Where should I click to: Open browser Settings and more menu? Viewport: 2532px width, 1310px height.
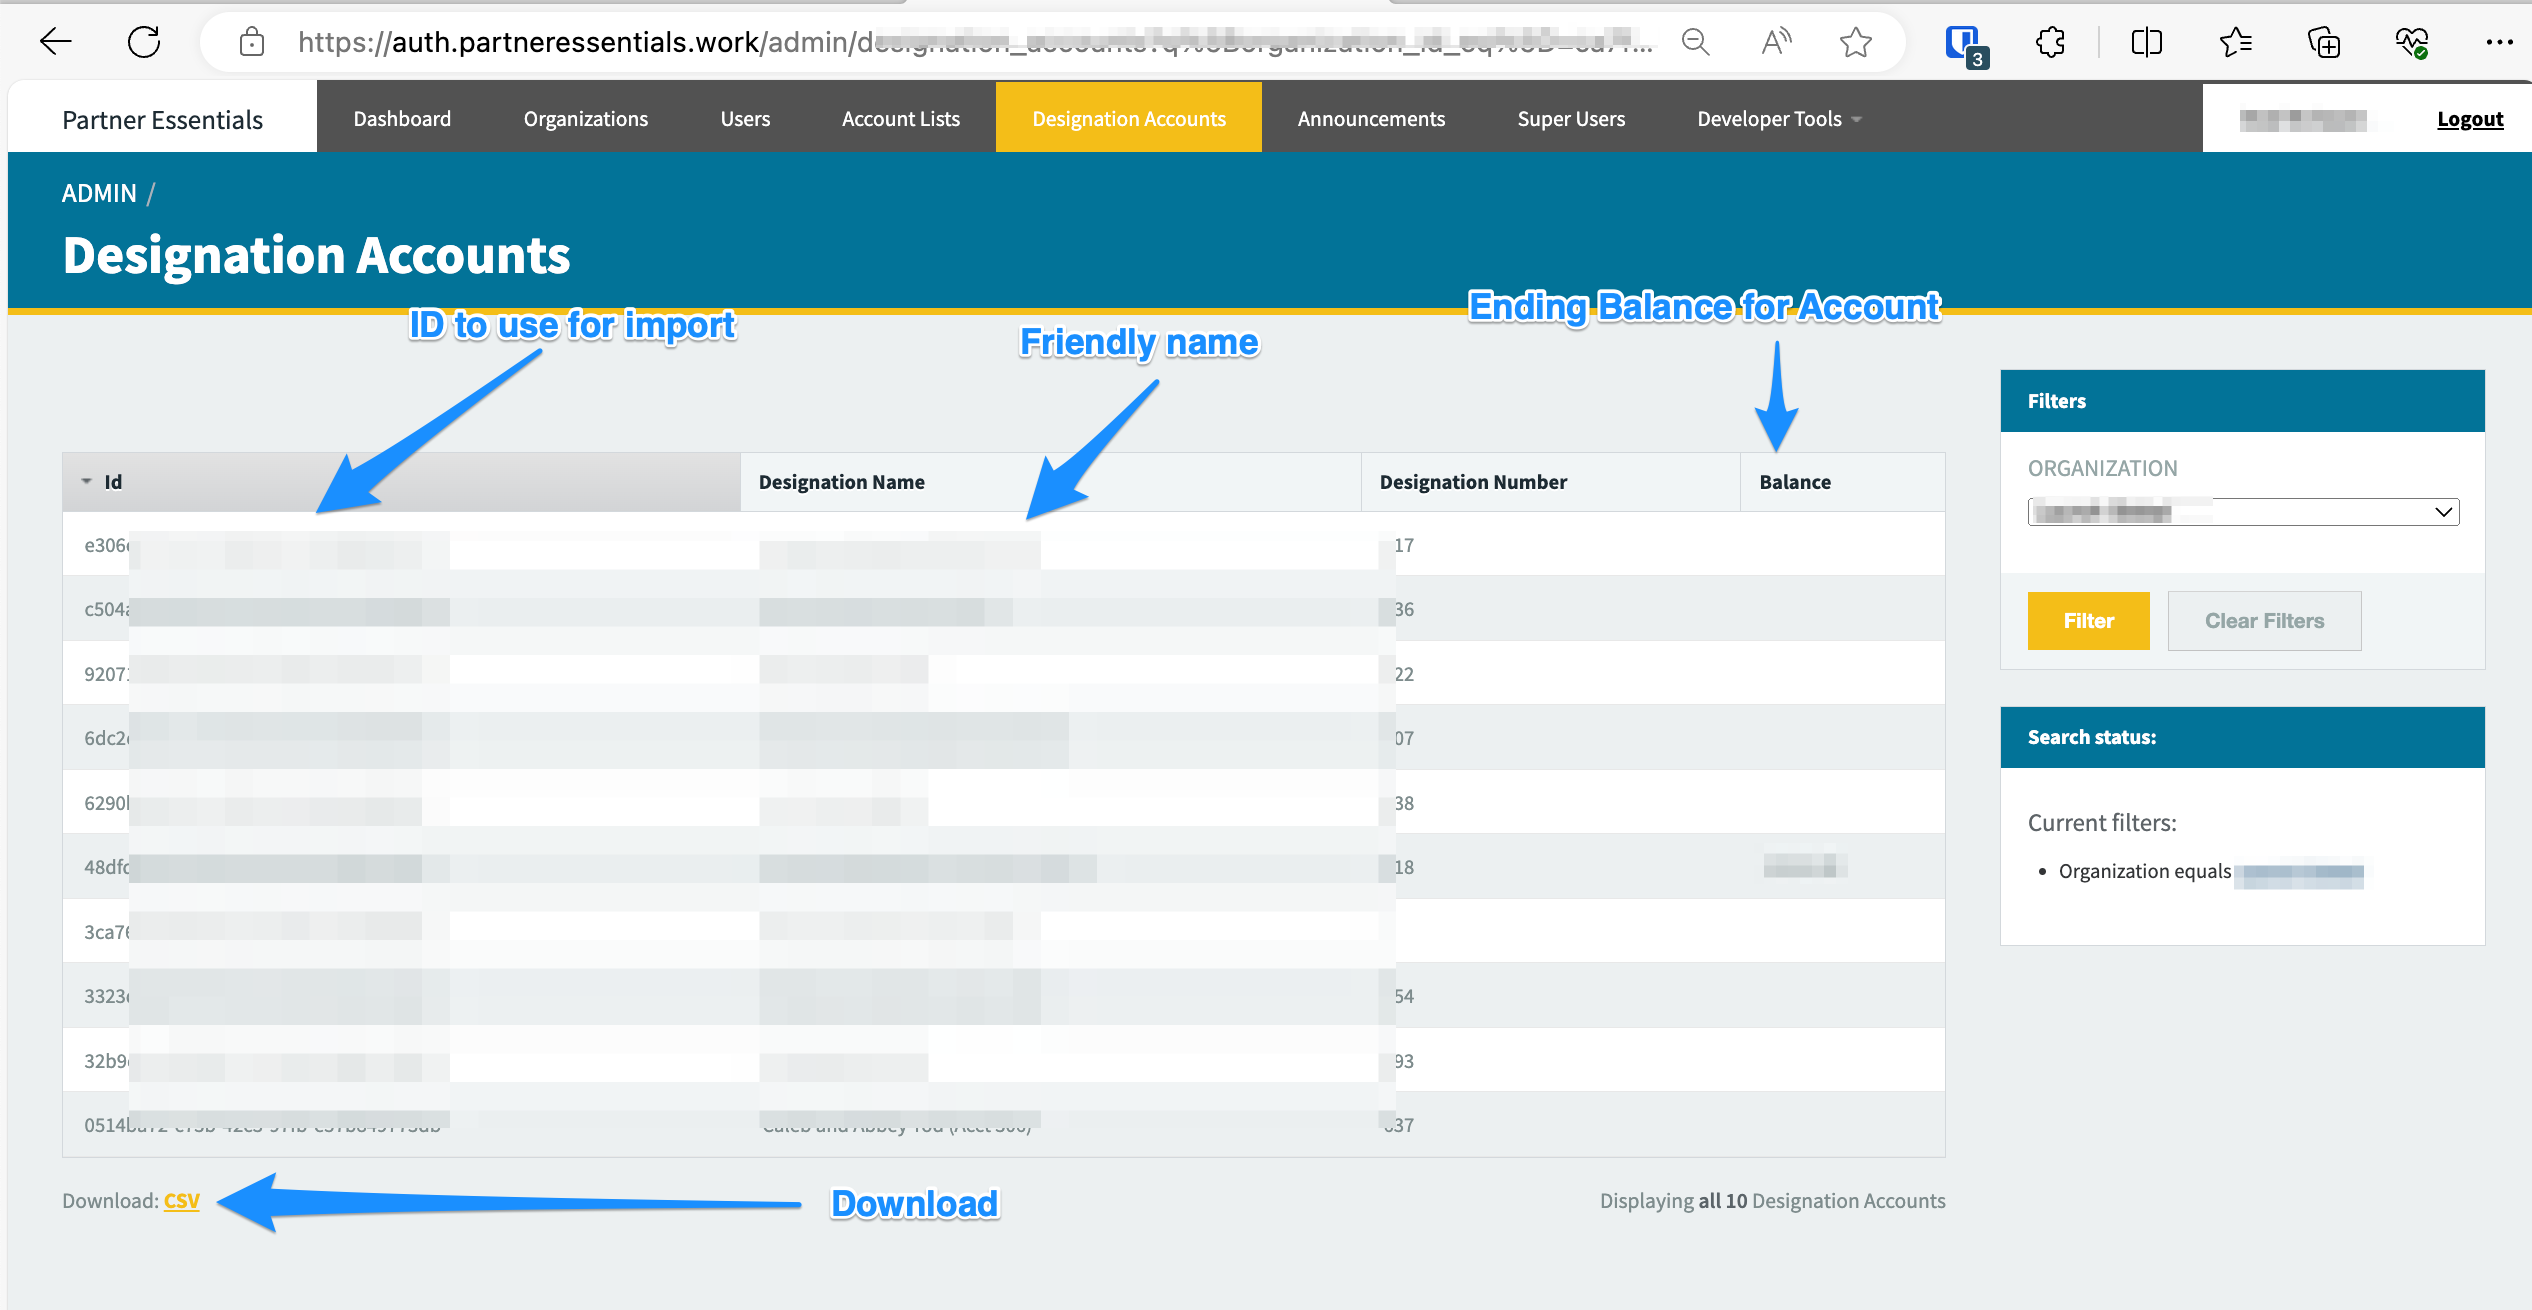(x=2500, y=42)
